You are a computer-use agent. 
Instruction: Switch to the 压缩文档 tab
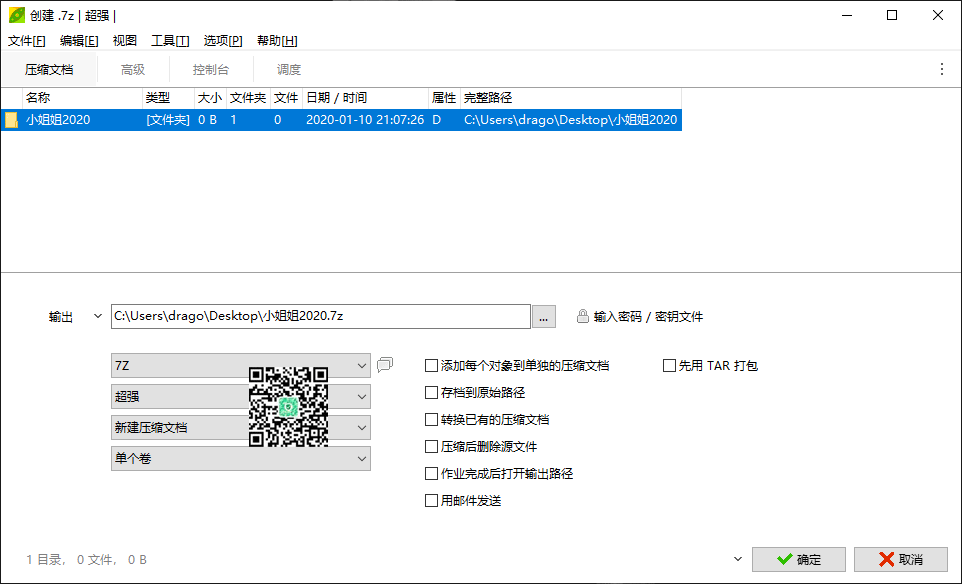point(49,69)
